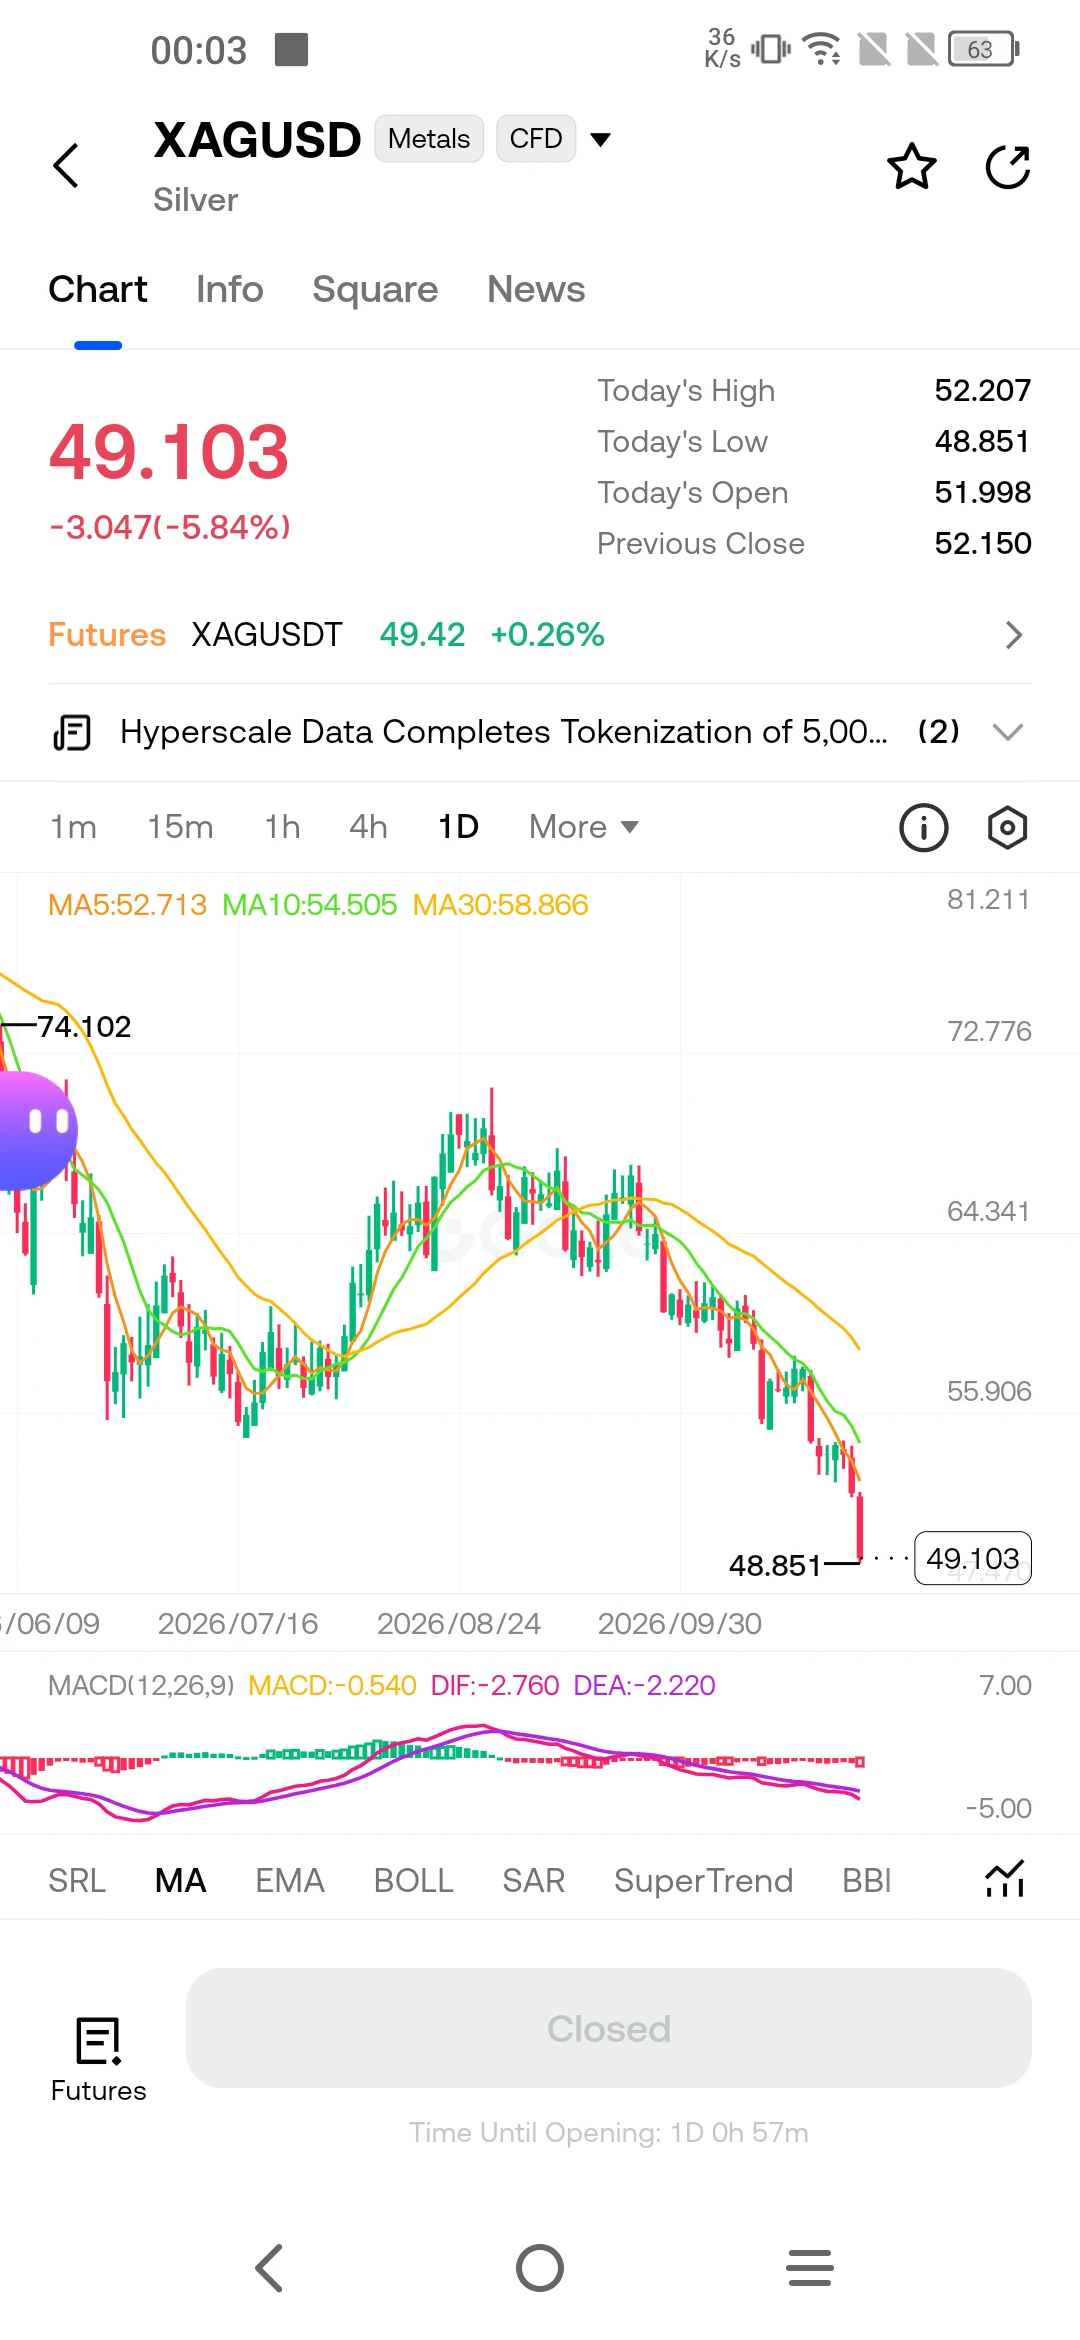The width and height of the screenshot is (1080, 2340).
Task: Tap the Metals category tag
Action: 429,139
